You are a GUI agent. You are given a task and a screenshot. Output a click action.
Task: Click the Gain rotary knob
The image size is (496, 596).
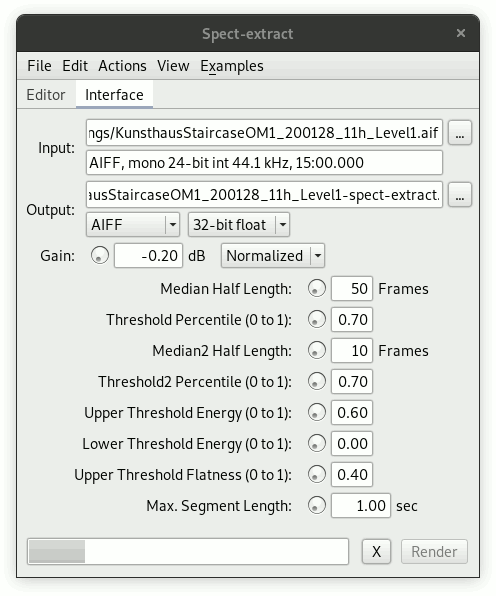100,255
